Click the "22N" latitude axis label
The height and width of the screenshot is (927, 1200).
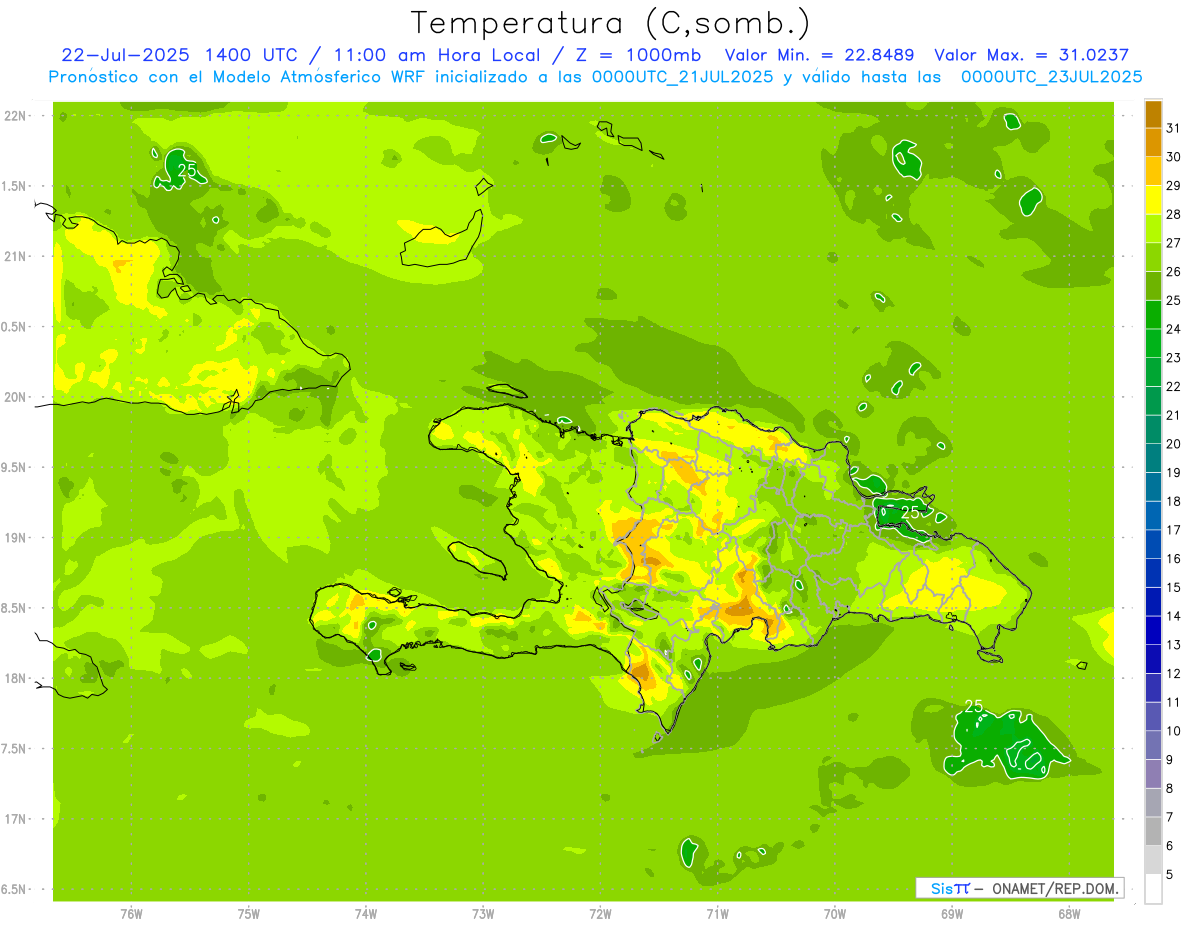(14, 116)
